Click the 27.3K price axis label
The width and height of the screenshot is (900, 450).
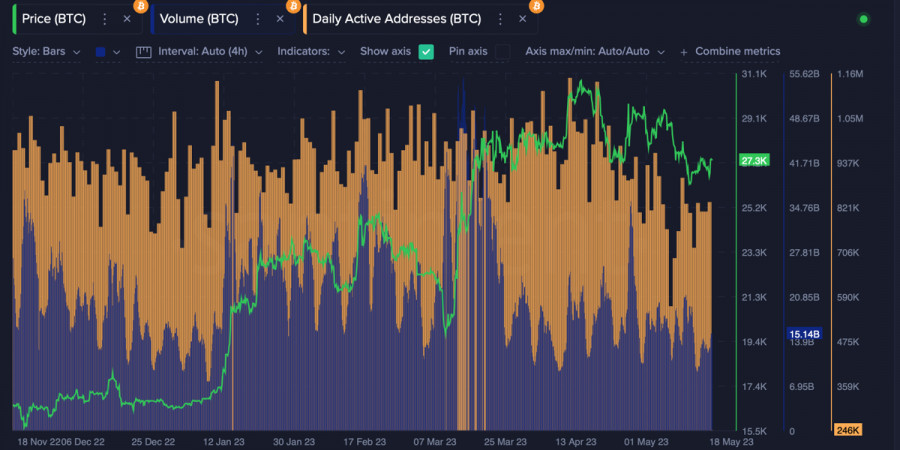[x=753, y=160]
